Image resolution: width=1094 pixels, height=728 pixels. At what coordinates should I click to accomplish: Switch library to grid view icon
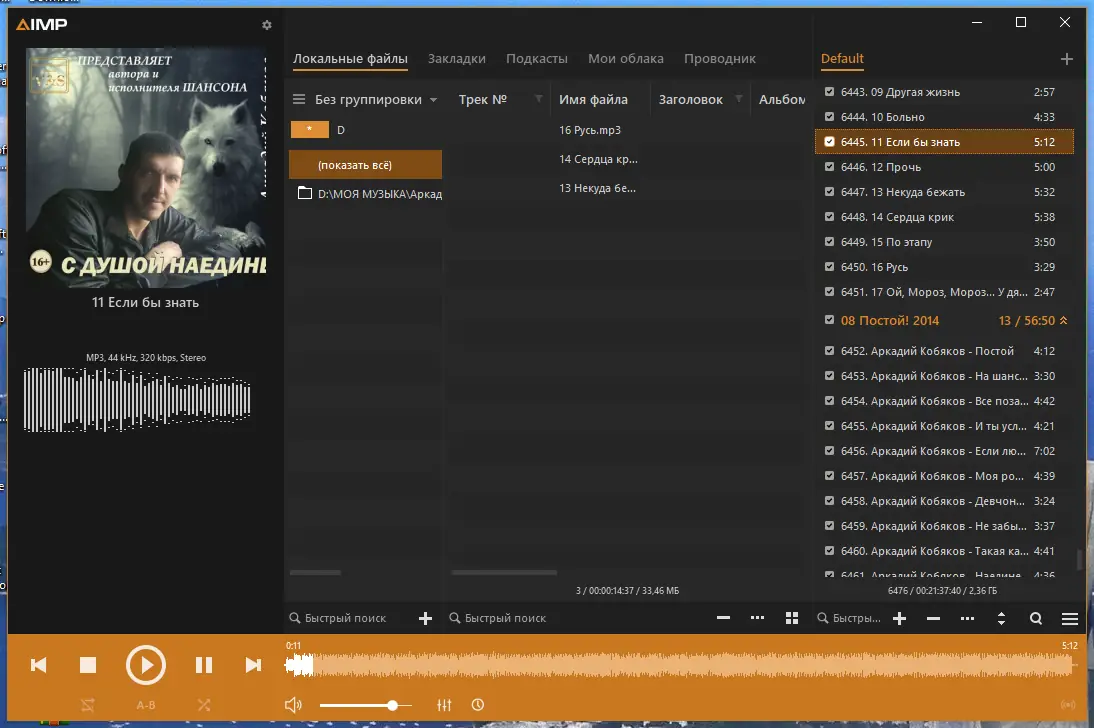(x=792, y=618)
